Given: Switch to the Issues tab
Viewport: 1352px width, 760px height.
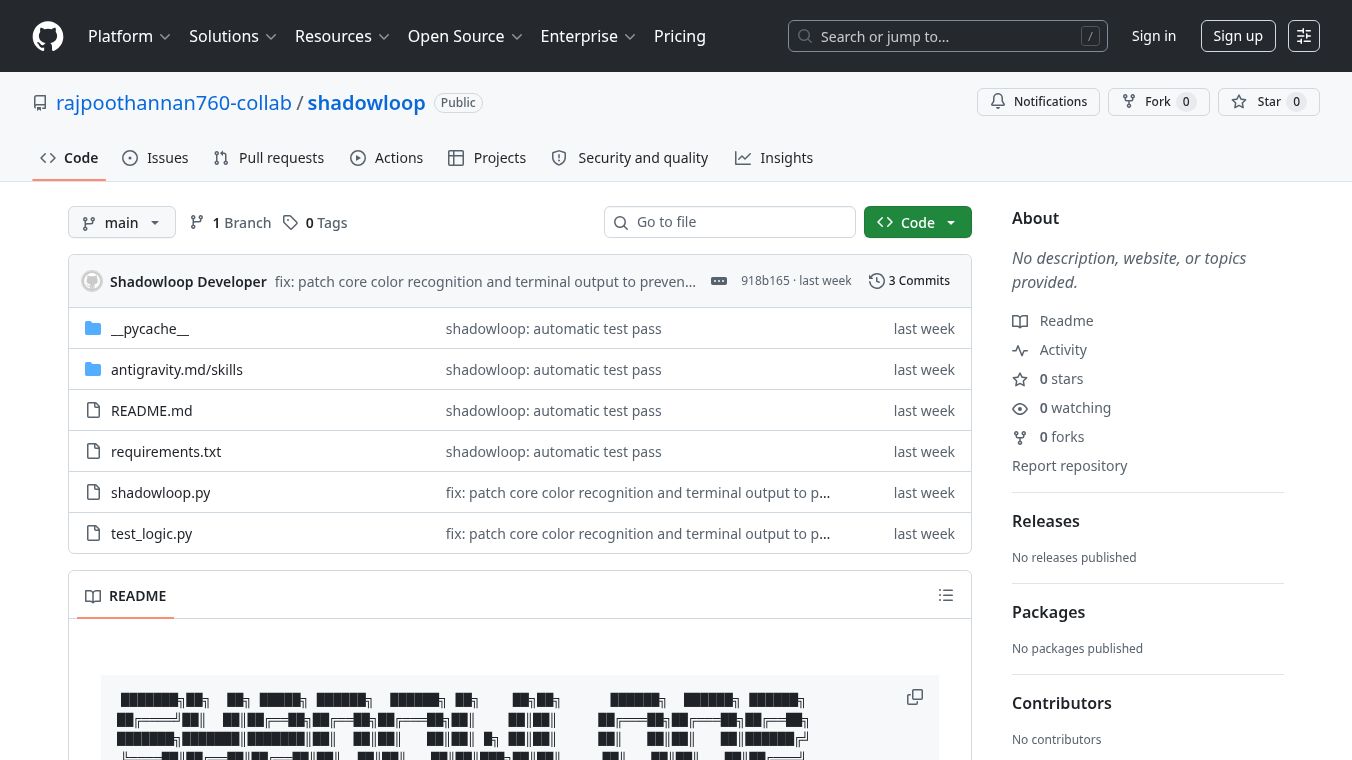Looking at the screenshot, I should coord(155,158).
